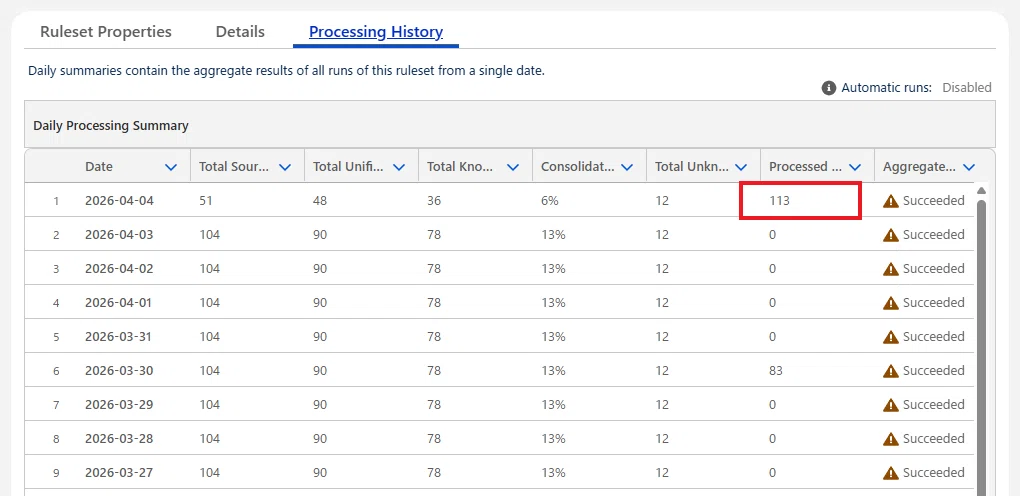Viewport: 1020px width, 496px height.
Task: Click Succeeded status in 2026-03-30 row
Action: click(x=933, y=370)
